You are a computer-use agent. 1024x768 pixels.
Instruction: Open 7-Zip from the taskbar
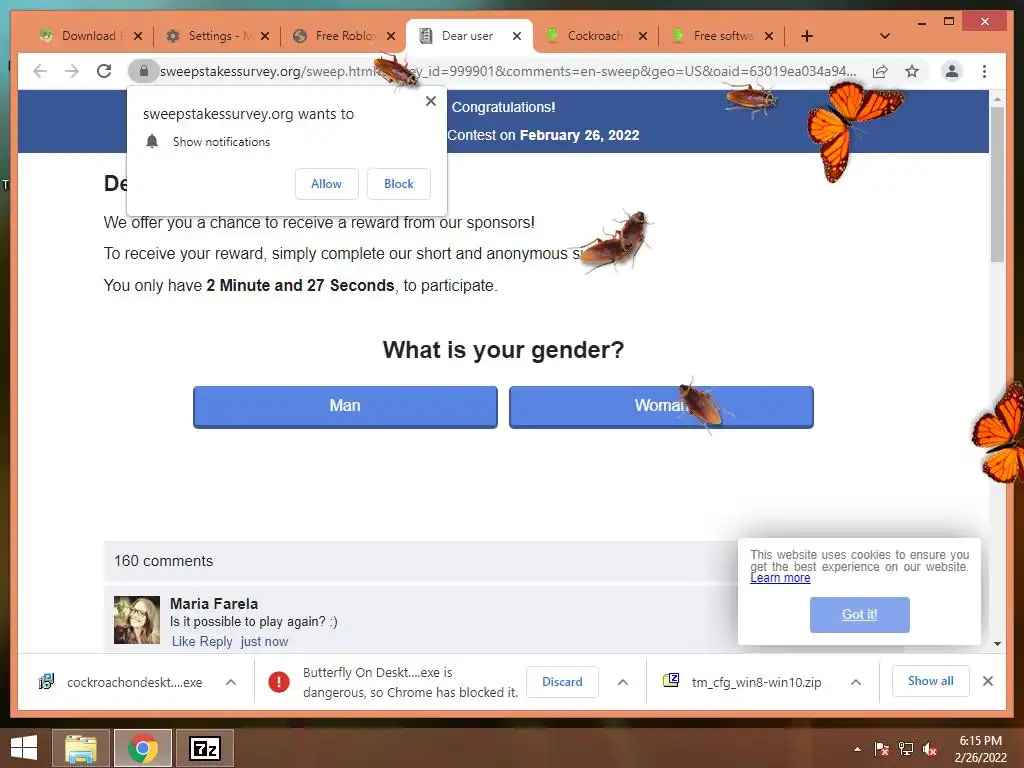click(205, 748)
